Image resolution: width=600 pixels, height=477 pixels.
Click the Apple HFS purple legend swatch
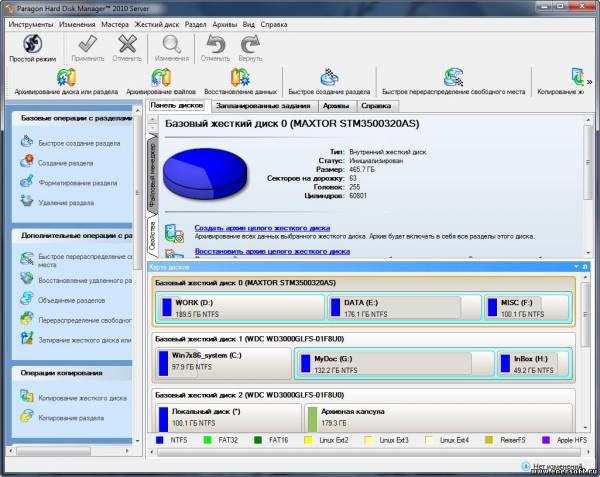point(546,440)
